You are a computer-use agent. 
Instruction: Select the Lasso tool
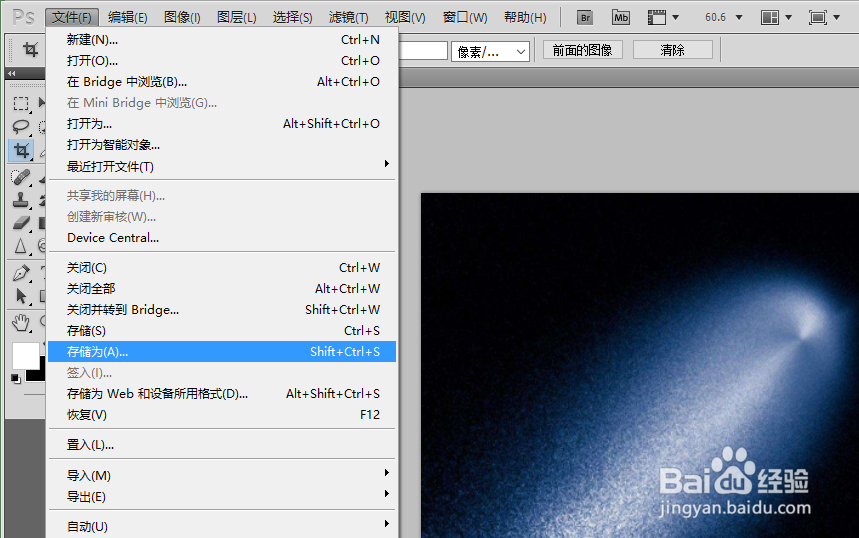(x=21, y=127)
